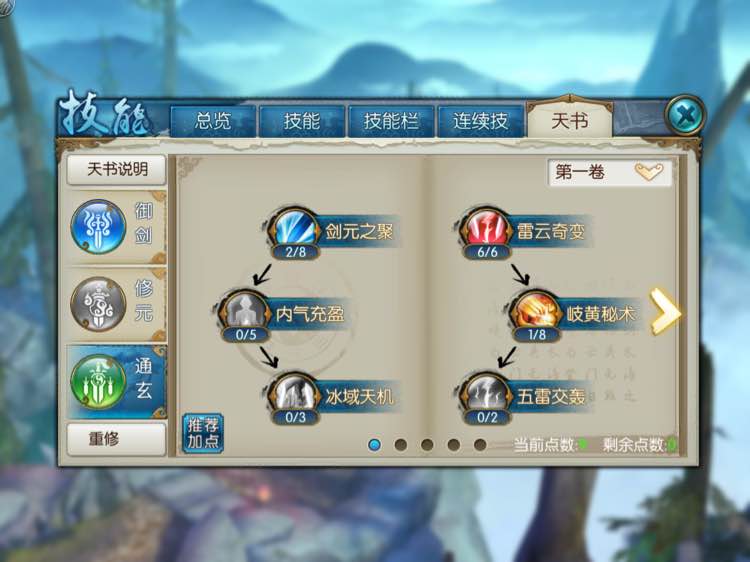This screenshot has height=562, width=750.
Task: Jump to second page dot
Action: tap(401, 445)
